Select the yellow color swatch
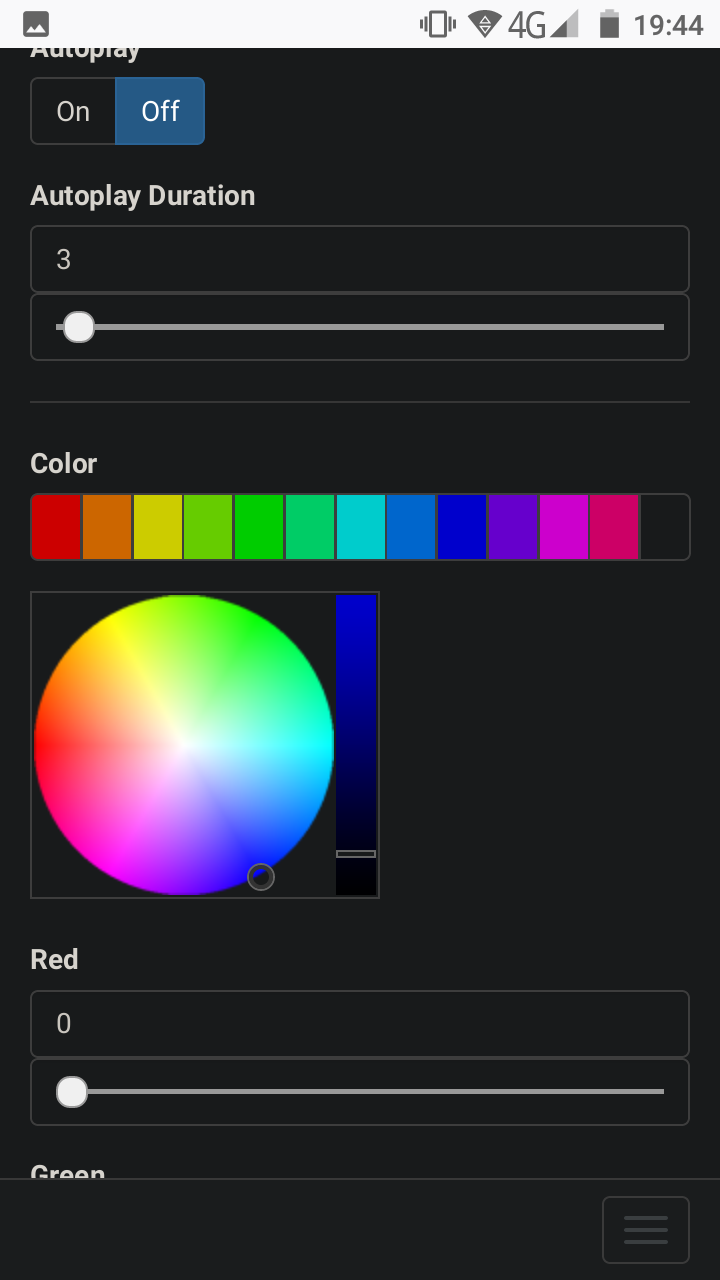720x1280 pixels. (158, 526)
